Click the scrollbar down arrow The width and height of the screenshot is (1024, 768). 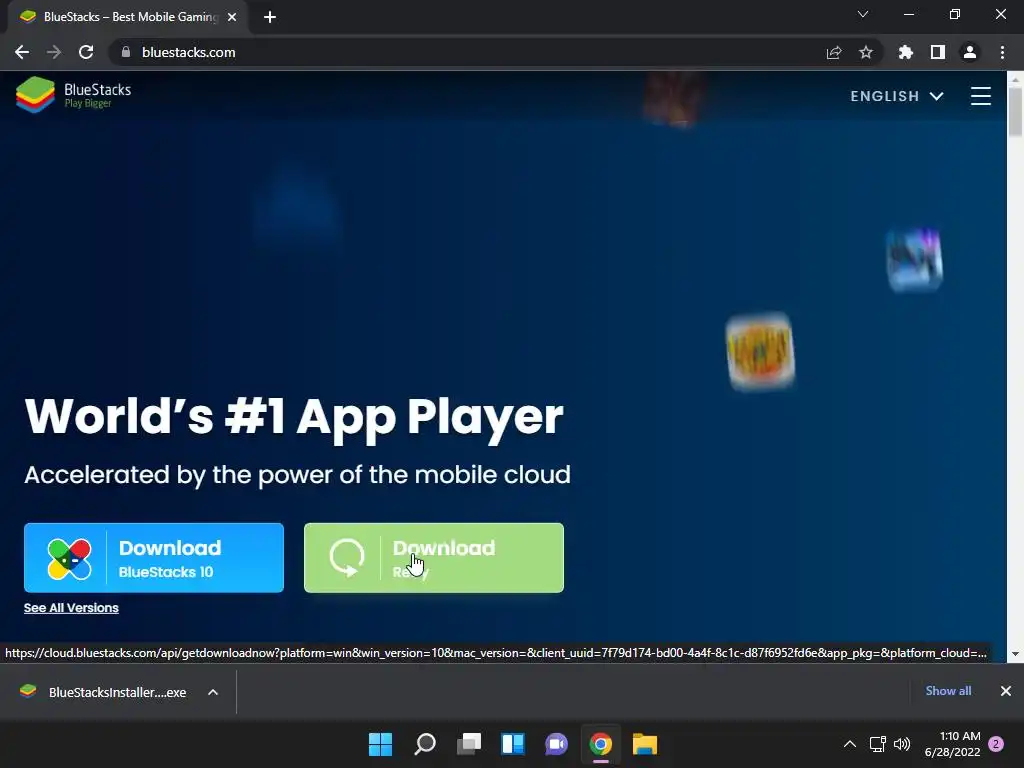pyautogui.click(x=1015, y=654)
